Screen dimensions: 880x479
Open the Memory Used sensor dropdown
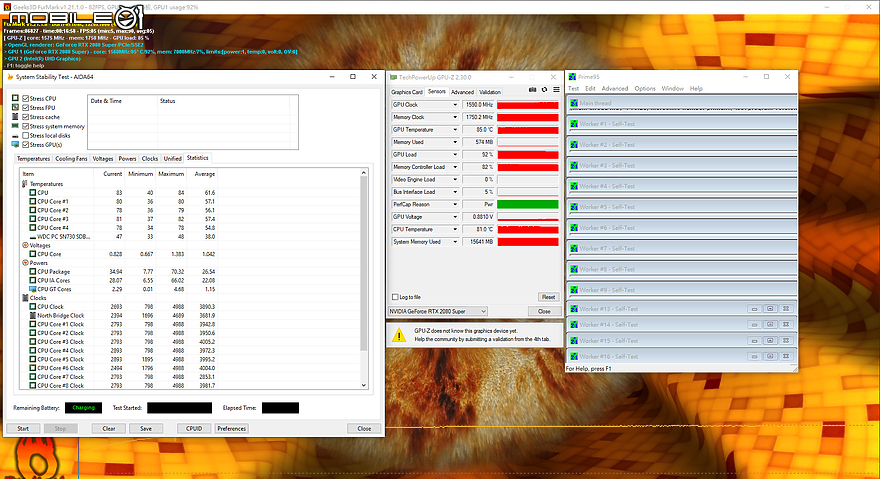tap(455, 142)
